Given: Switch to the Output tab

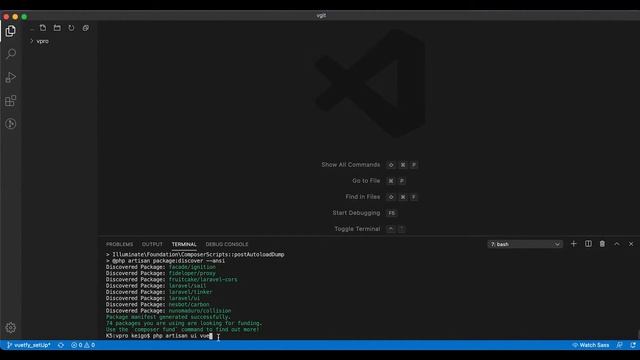Looking at the screenshot, I should coord(152,244).
